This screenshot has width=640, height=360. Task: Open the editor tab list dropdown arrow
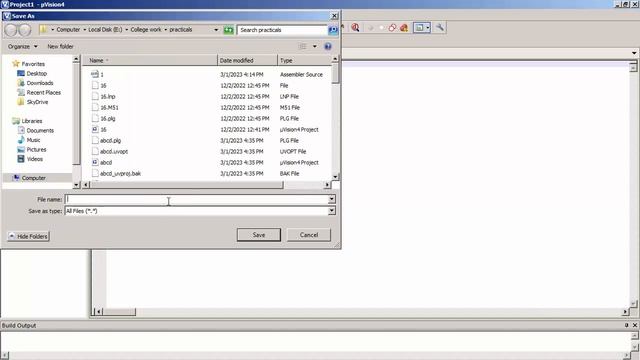click(x=633, y=53)
